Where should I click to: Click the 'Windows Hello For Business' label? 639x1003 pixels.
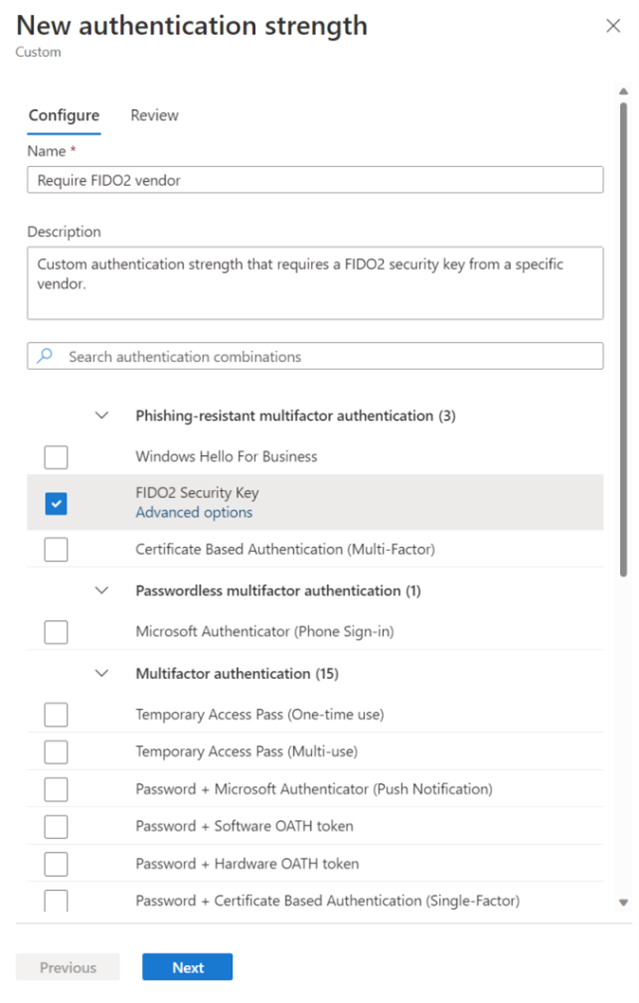pyautogui.click(x=226, y=457)
